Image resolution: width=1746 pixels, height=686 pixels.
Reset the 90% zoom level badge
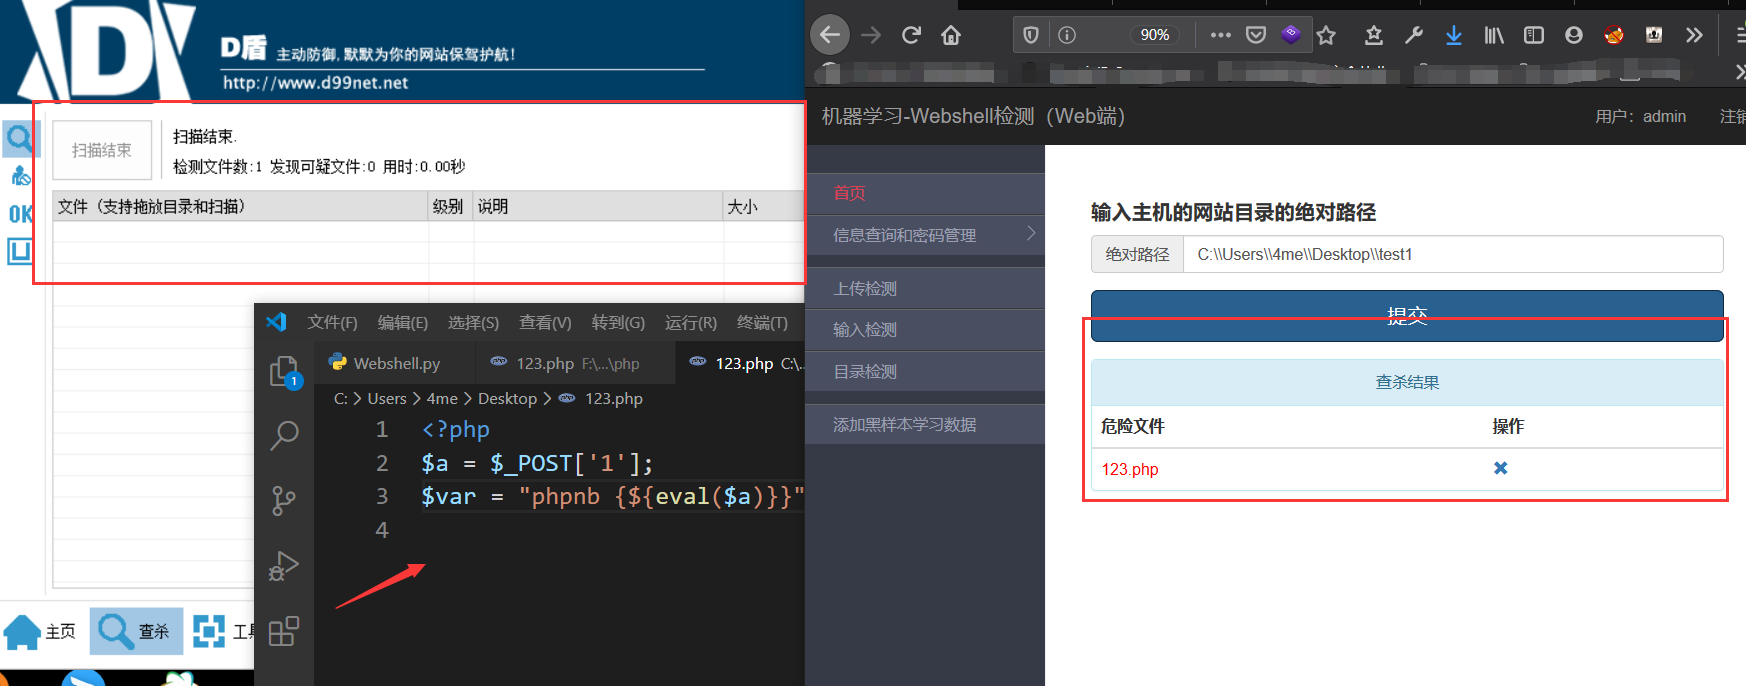coord(1155,35)
